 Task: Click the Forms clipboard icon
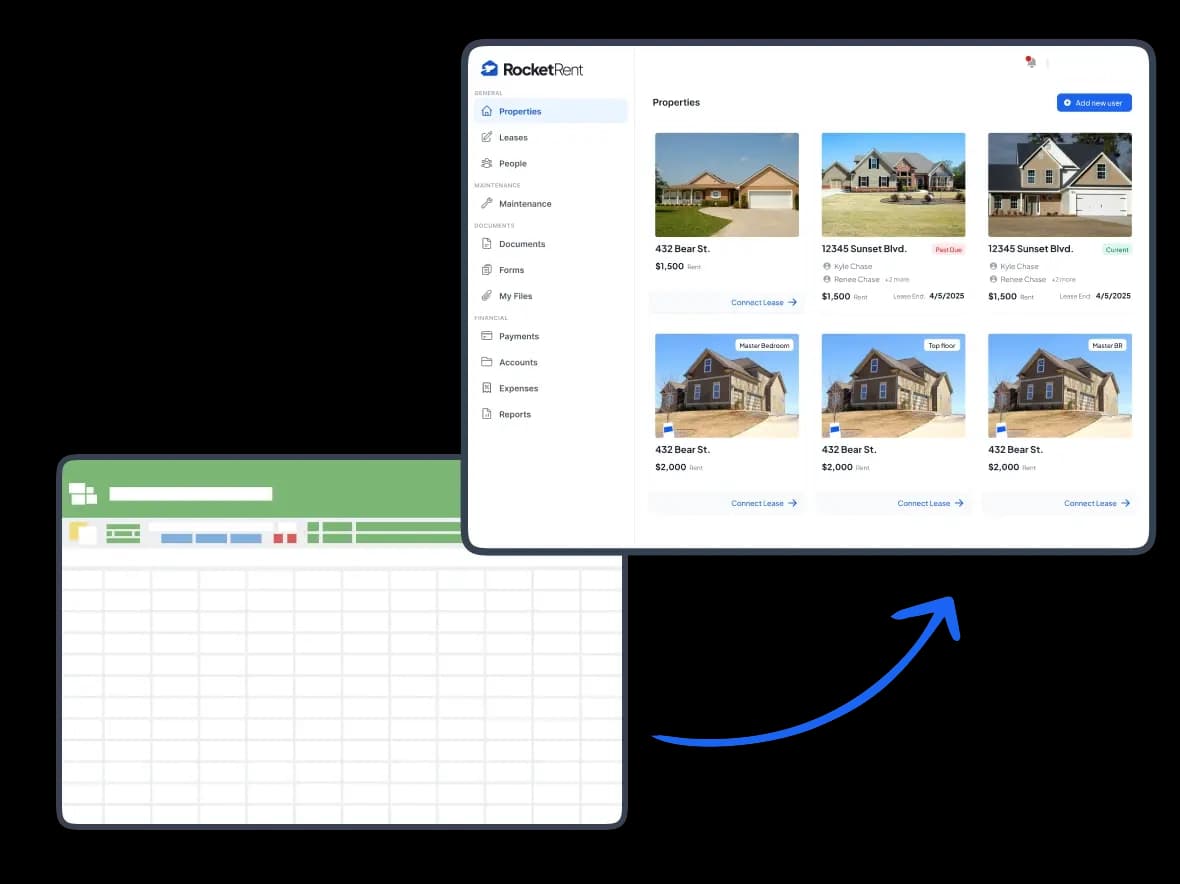coord(487,269)
